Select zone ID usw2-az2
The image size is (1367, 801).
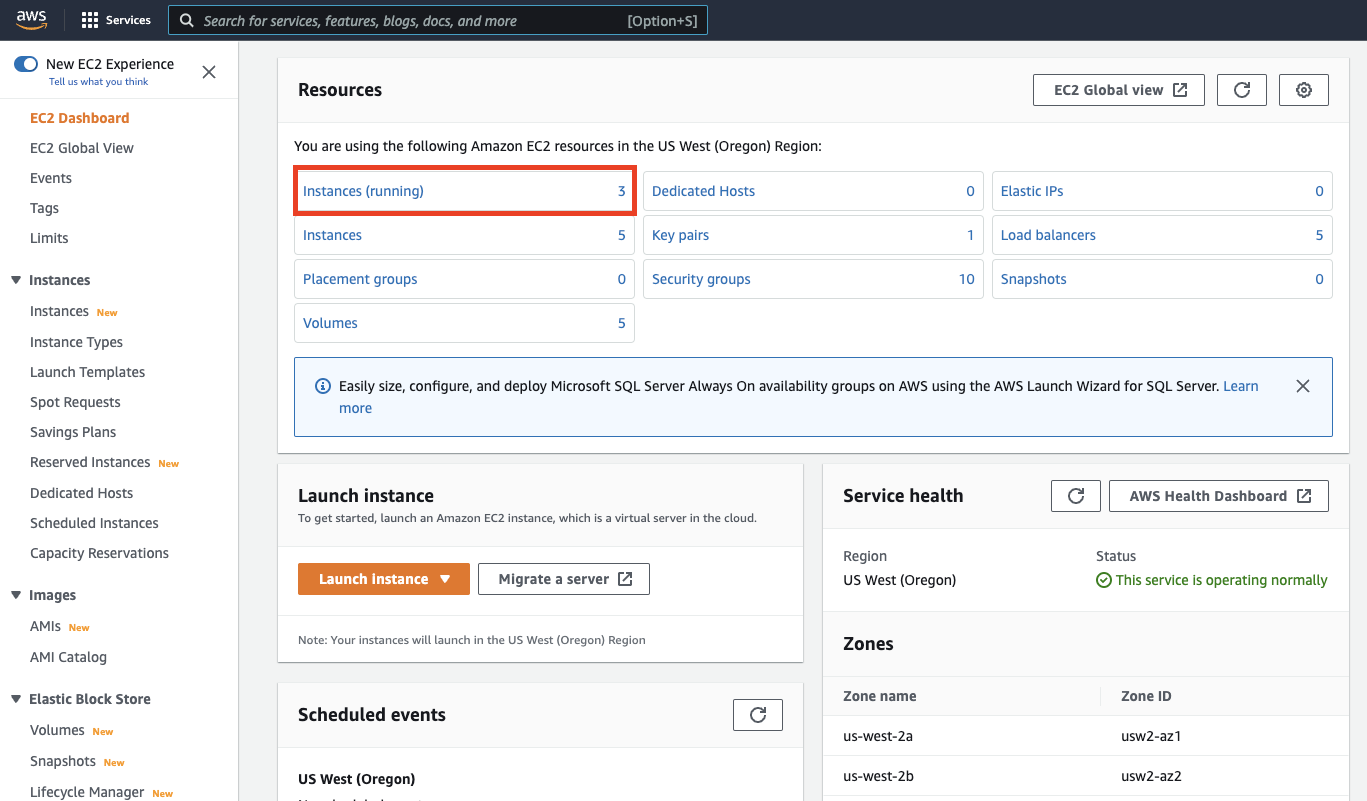click(x=1151, y=776)
